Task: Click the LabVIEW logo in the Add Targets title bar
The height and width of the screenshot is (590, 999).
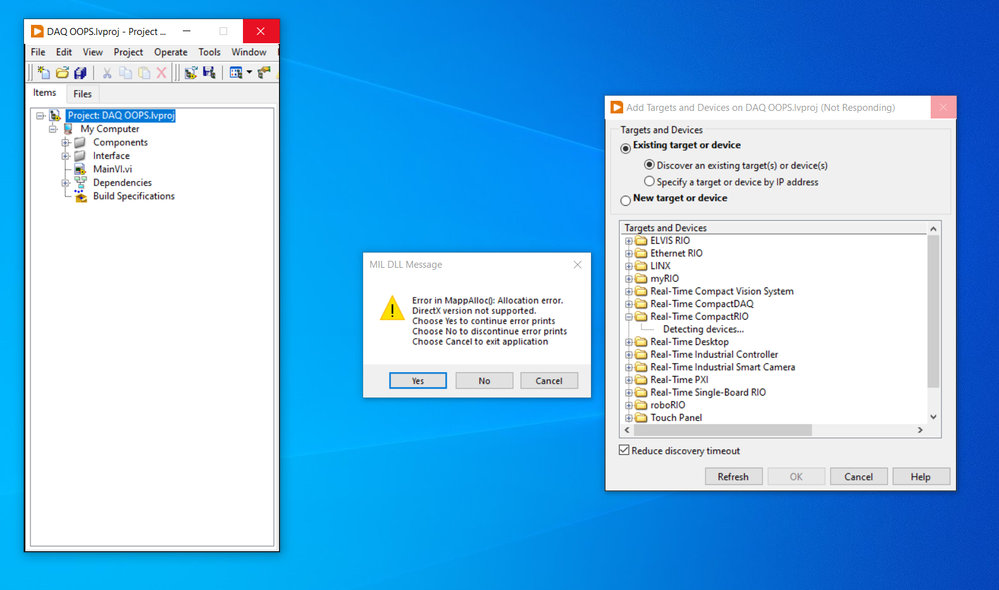Action: [616, 107]
